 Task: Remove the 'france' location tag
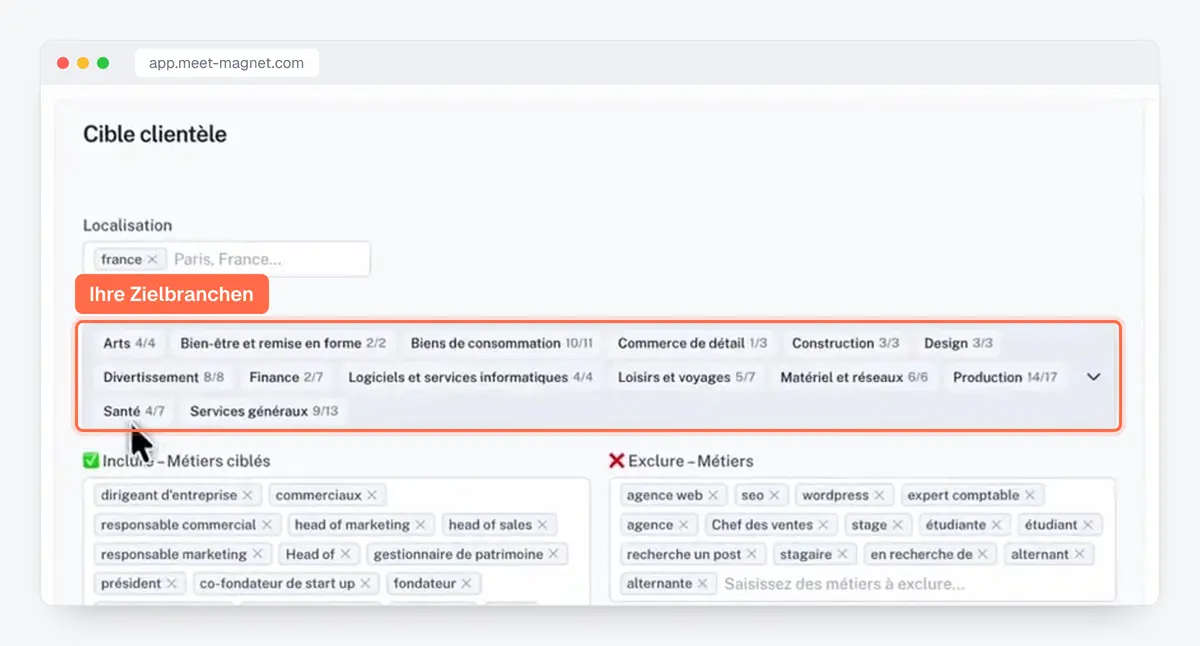pos(152,259)
